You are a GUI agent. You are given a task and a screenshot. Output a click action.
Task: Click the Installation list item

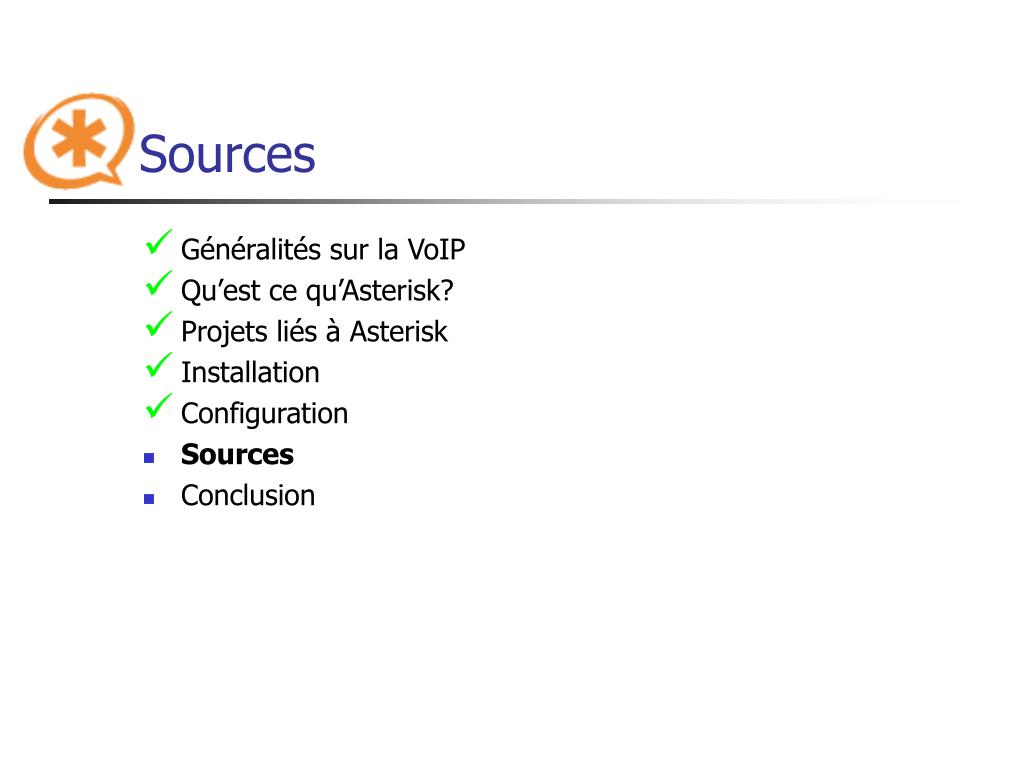coord(250,372)
